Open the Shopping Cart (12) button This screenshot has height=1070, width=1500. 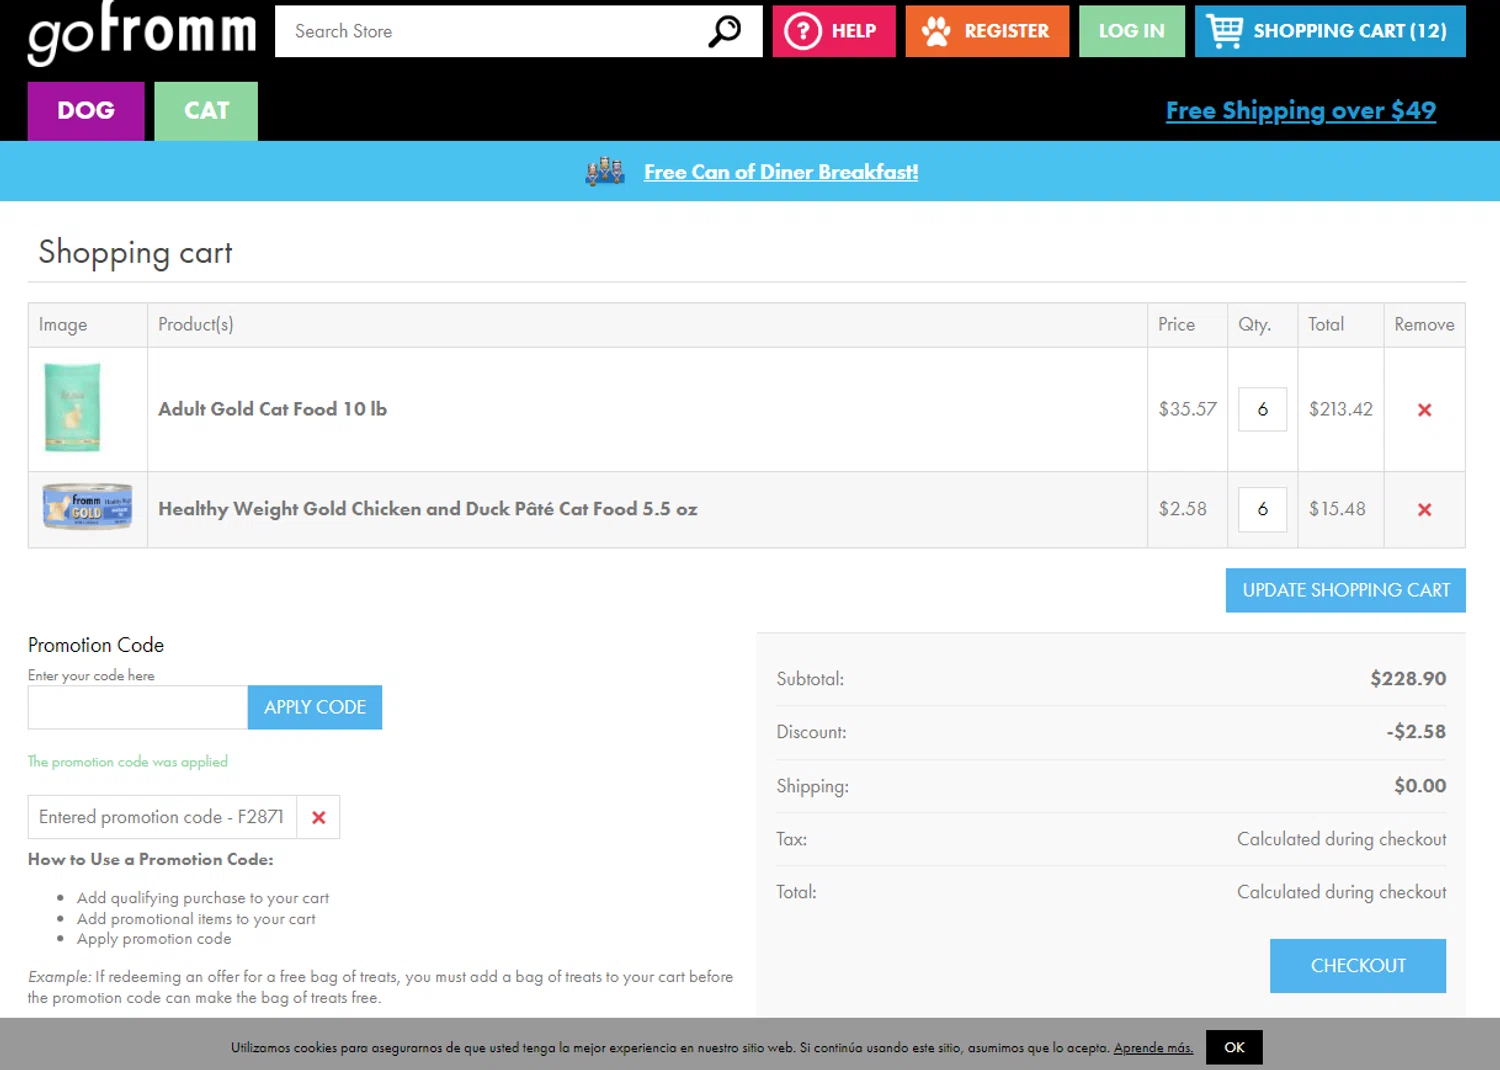coord(1330,31)
